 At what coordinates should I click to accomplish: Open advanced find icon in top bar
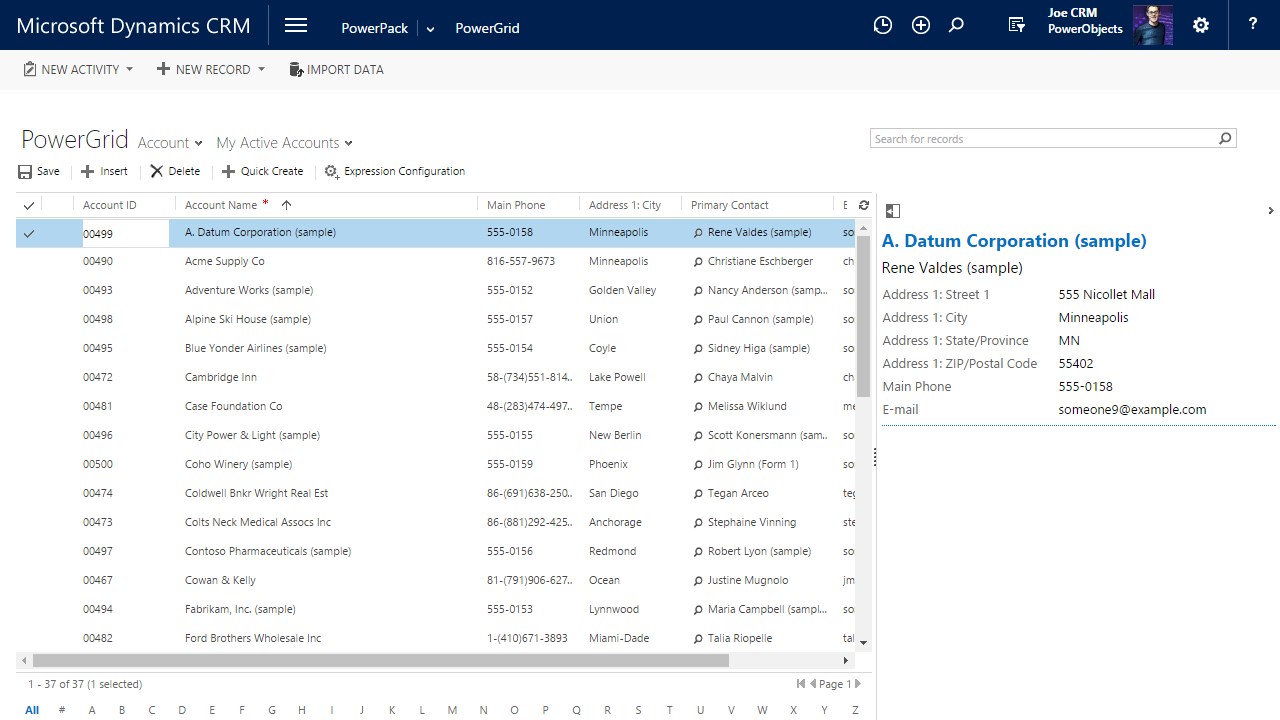(x=1017, y=26)
